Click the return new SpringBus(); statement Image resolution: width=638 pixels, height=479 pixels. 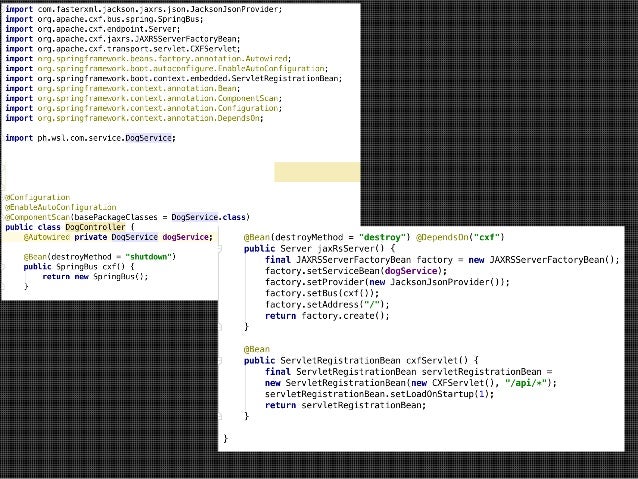(95, 276)
